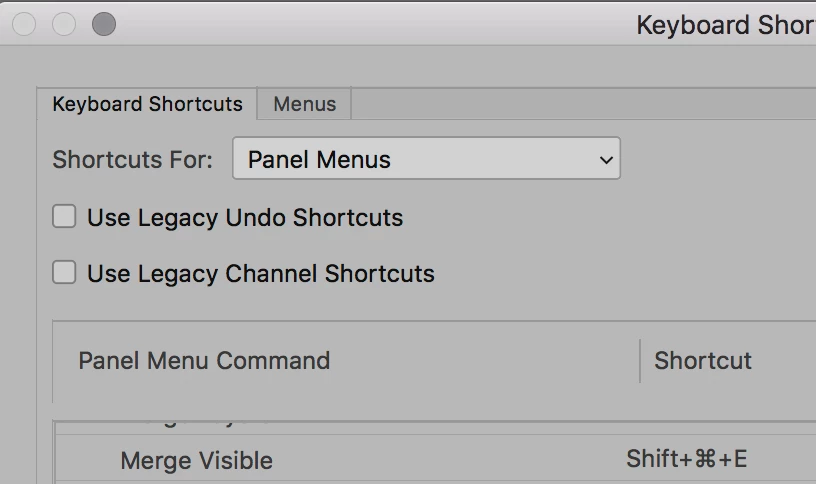Switch to the Menus tab
The height and width of the screenshot is (484, 816).
304,104
